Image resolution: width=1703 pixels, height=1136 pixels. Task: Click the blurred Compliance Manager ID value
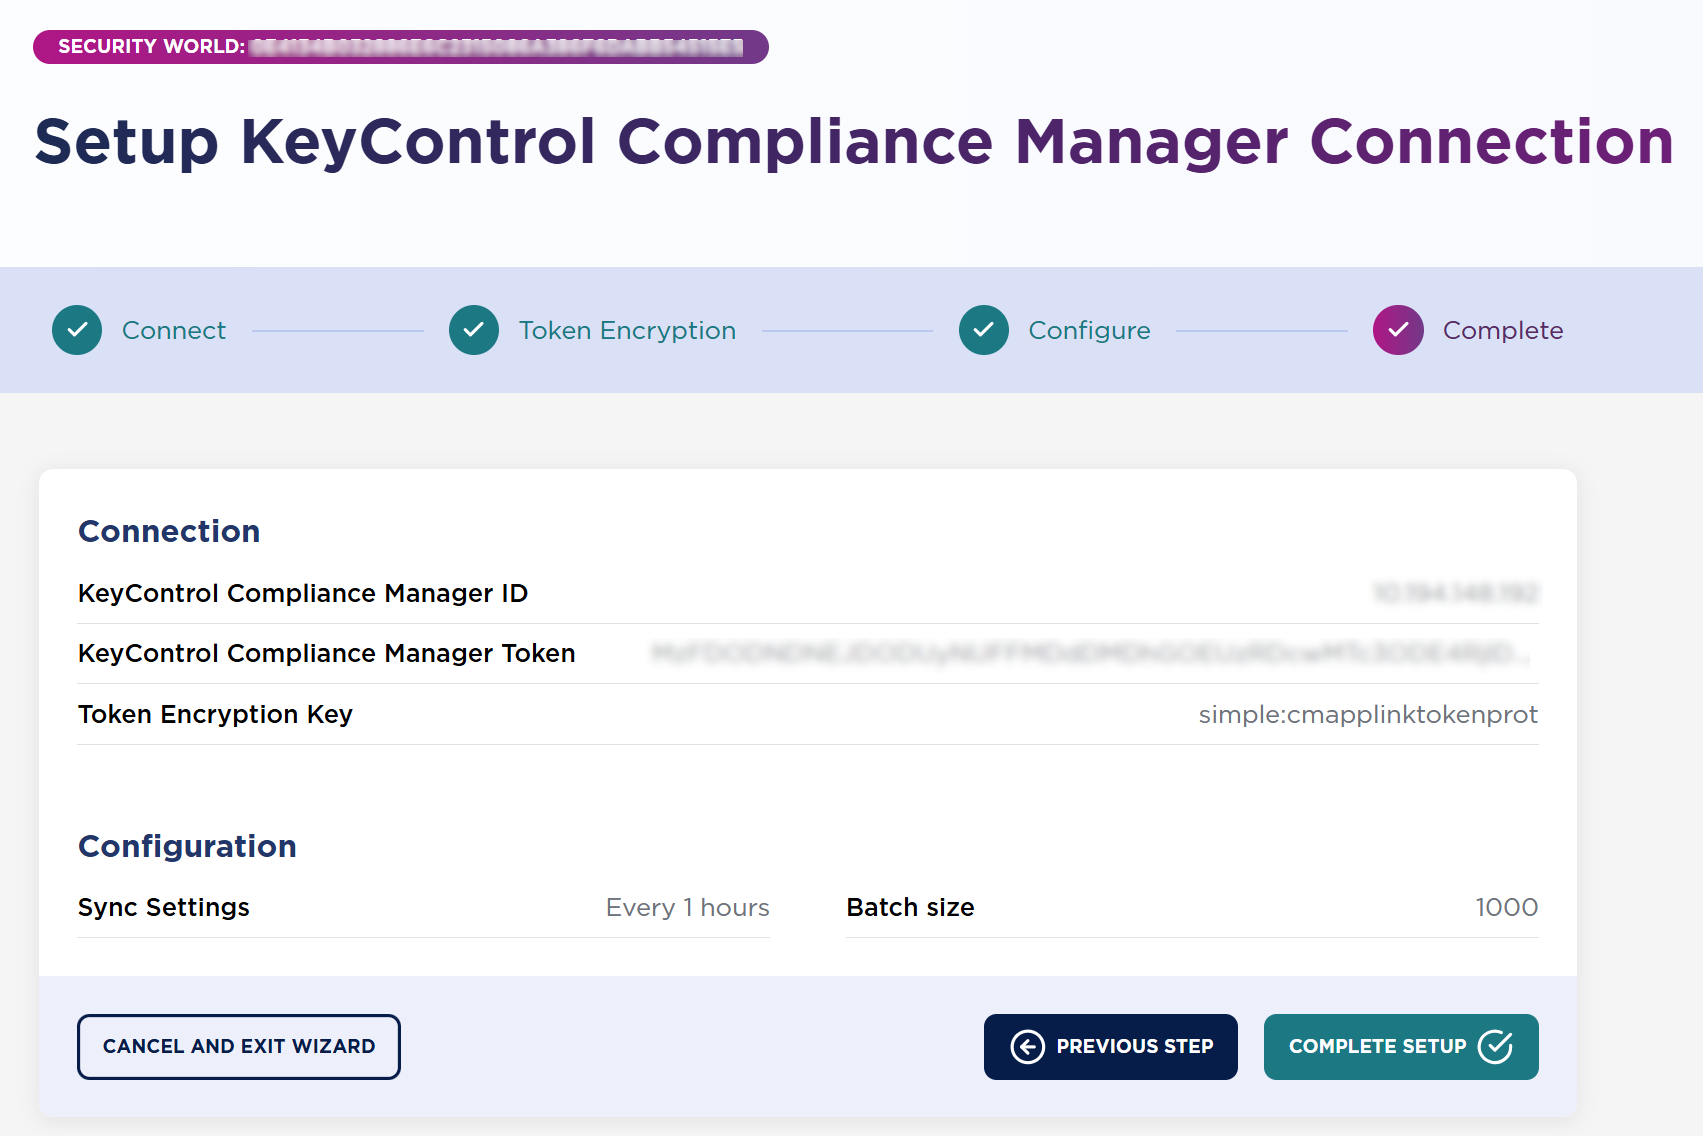pos(1456,593)
